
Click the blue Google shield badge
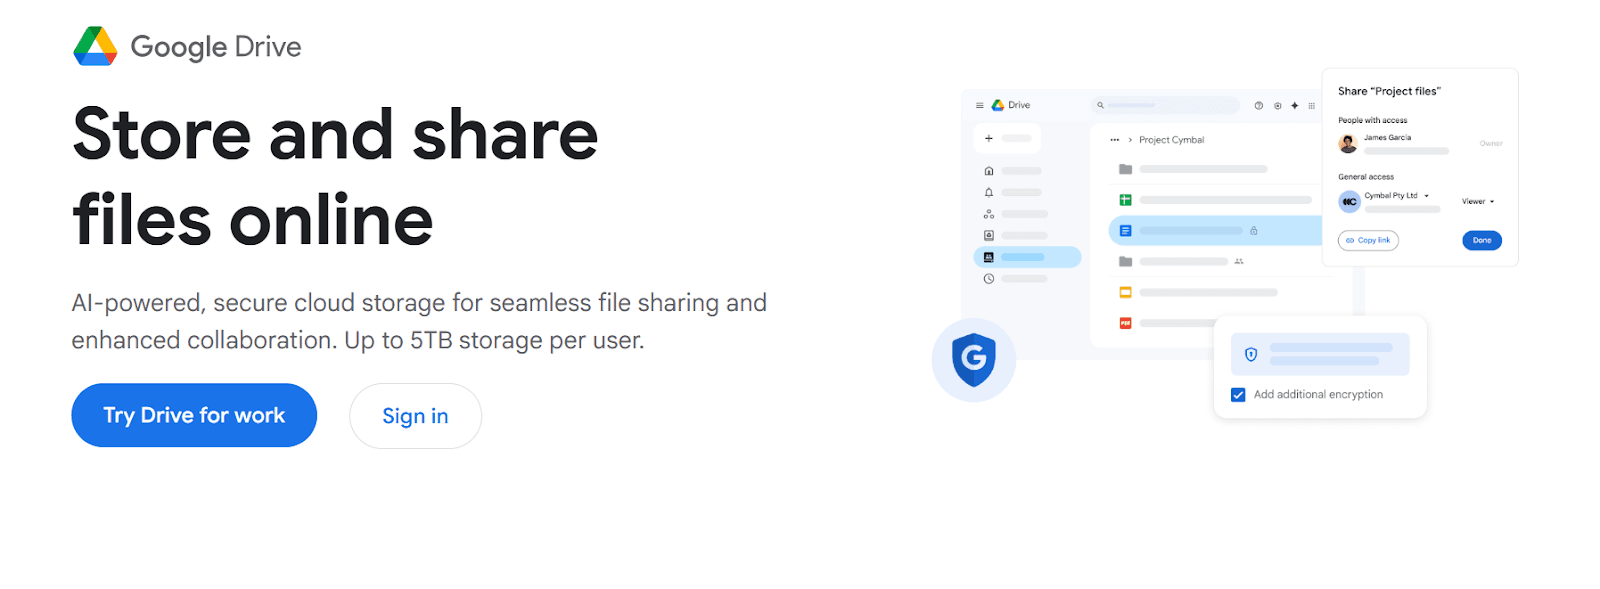tap(974, 360)
